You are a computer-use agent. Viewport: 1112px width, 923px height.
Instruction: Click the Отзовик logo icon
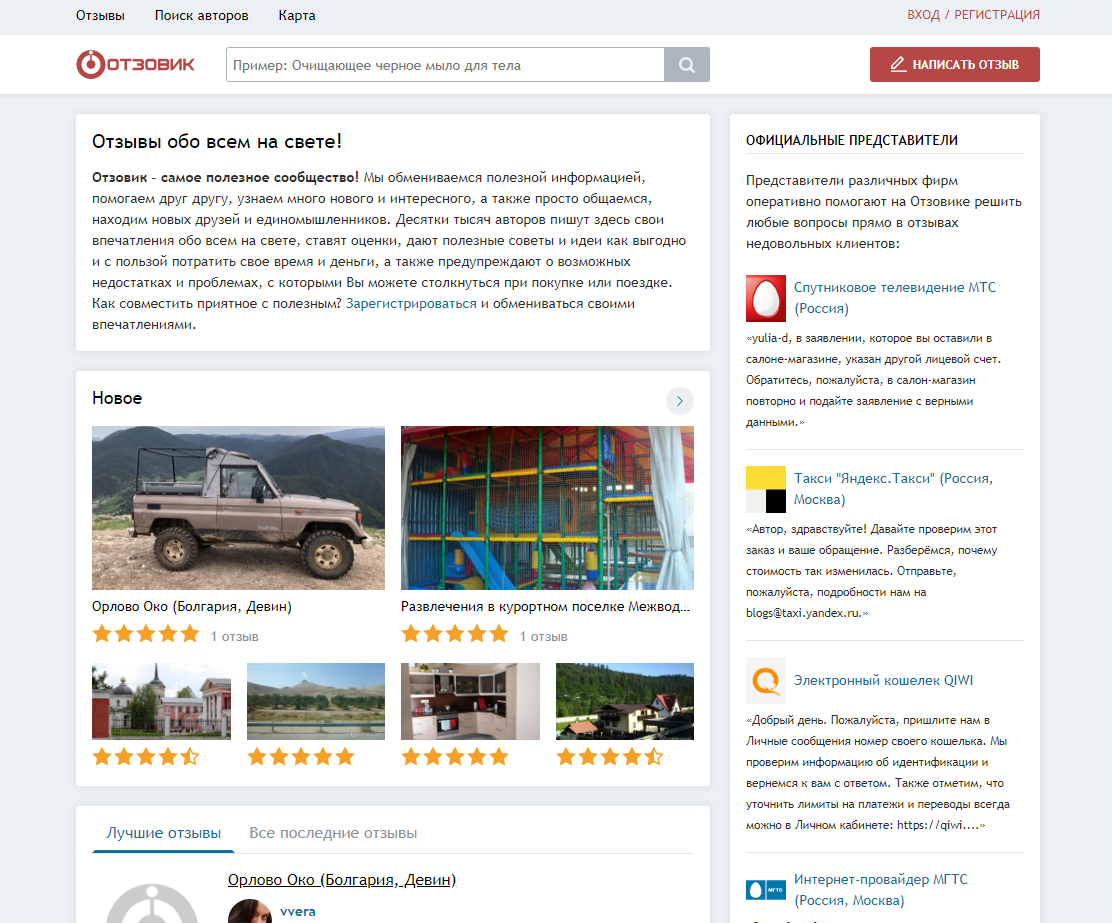click(90, 64)
